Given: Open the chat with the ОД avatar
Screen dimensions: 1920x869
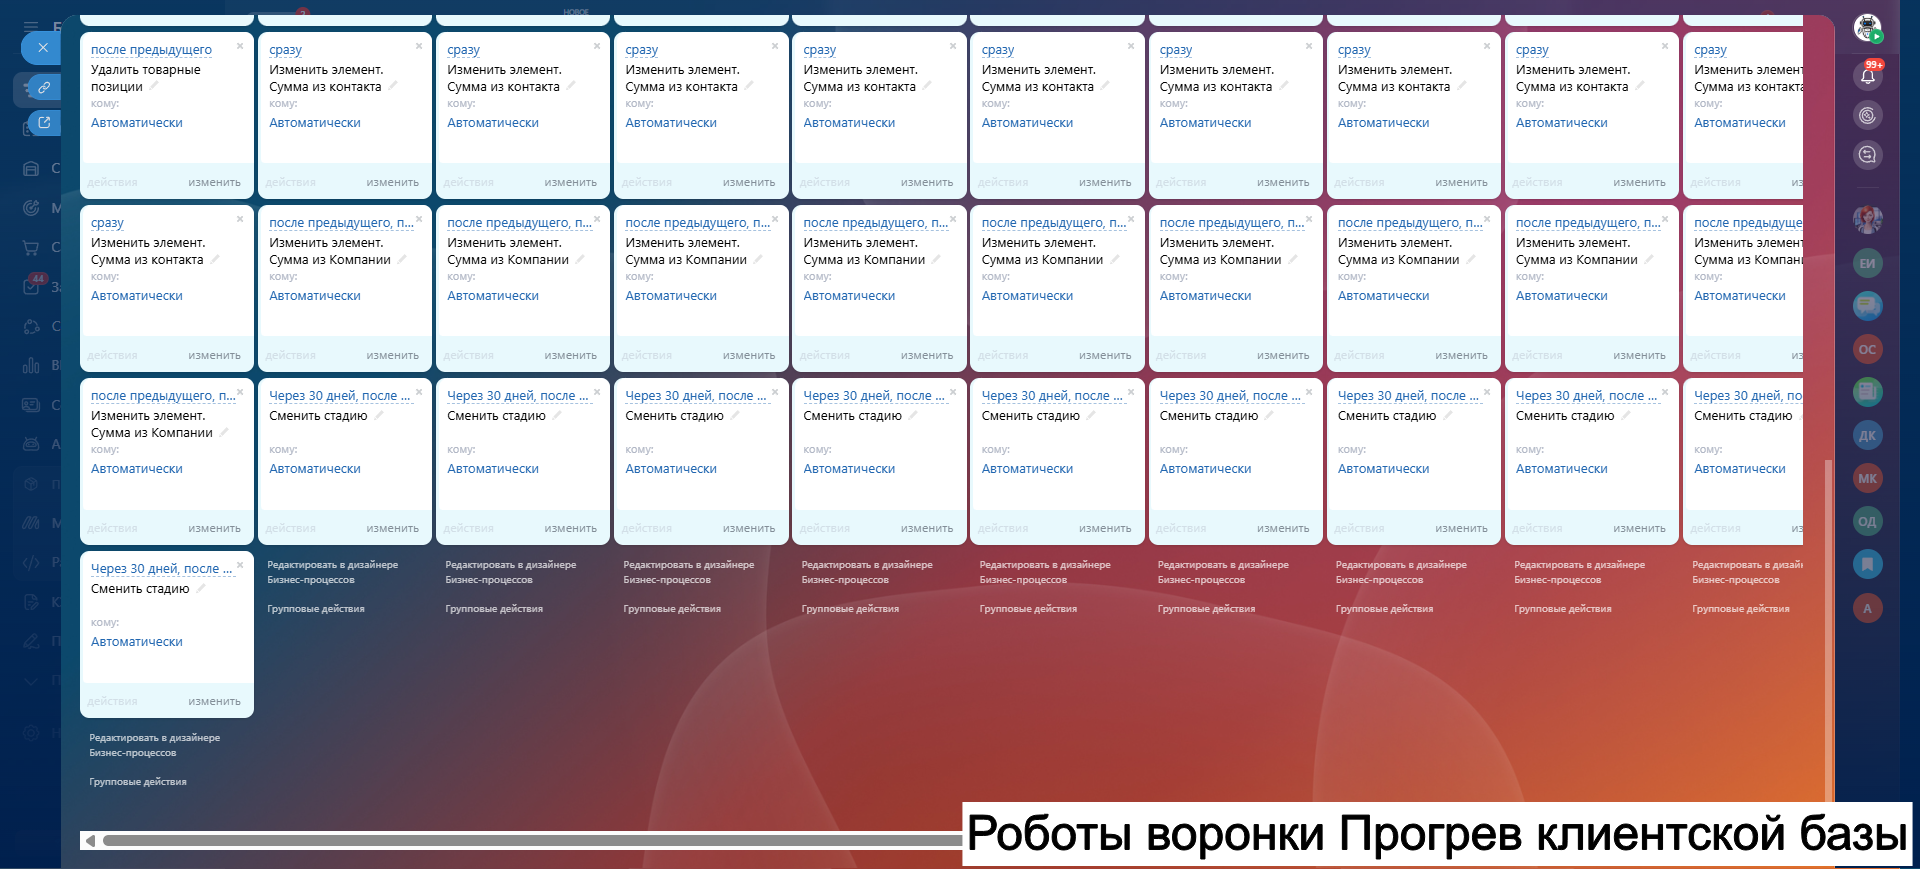Looking at the screenshot, I should click(1867, 521).
